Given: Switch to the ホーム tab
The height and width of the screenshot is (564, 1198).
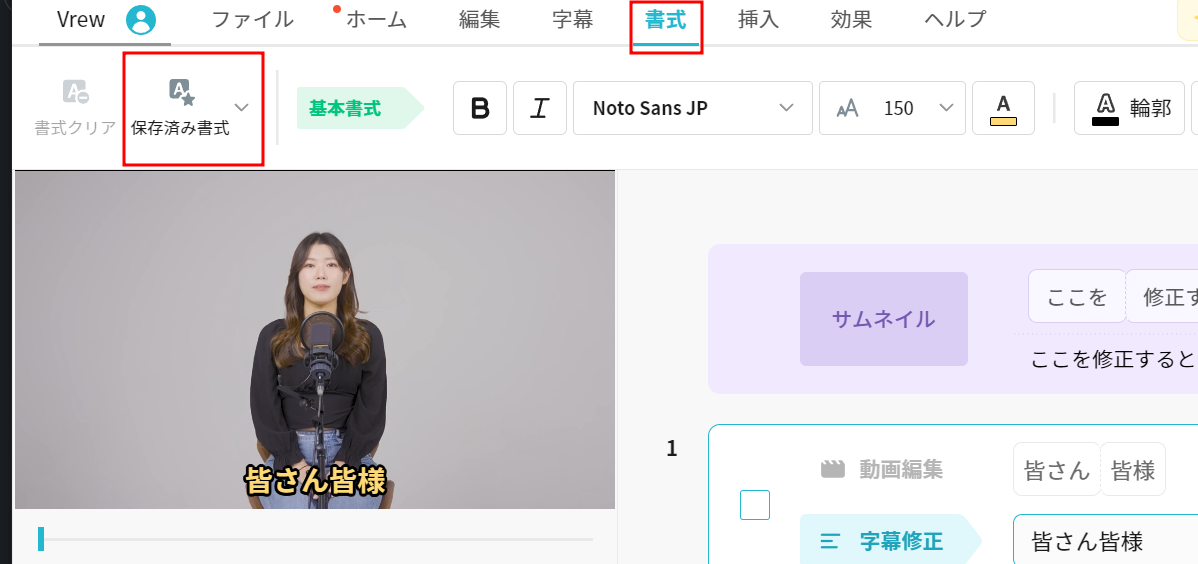Looking at the screenshot, I should pos(376,20).
